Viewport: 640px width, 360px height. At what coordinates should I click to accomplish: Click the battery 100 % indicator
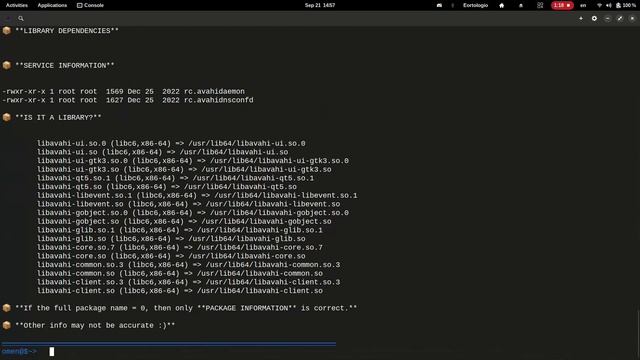point(626,5)
